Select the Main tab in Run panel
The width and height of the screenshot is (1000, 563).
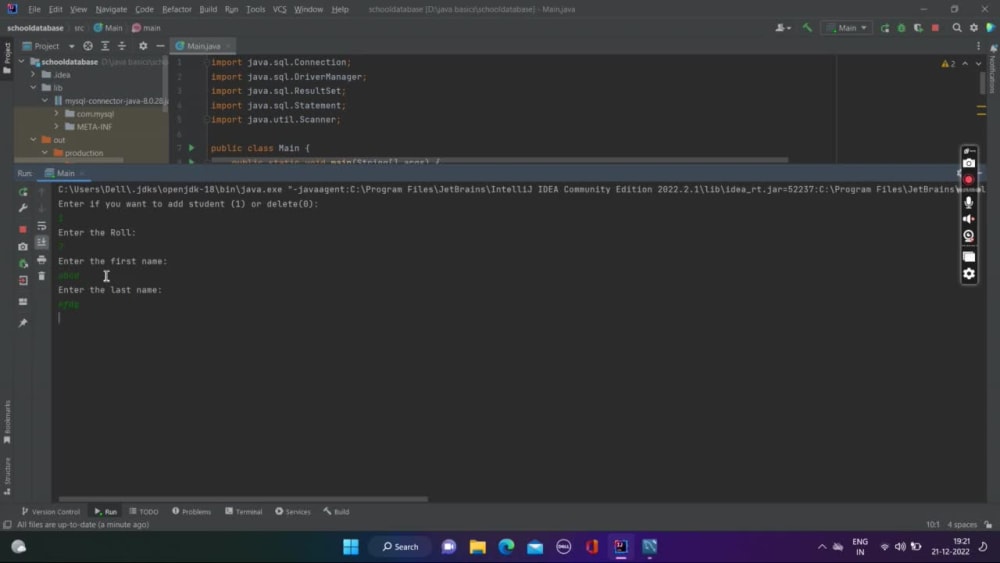coord(65,173)
